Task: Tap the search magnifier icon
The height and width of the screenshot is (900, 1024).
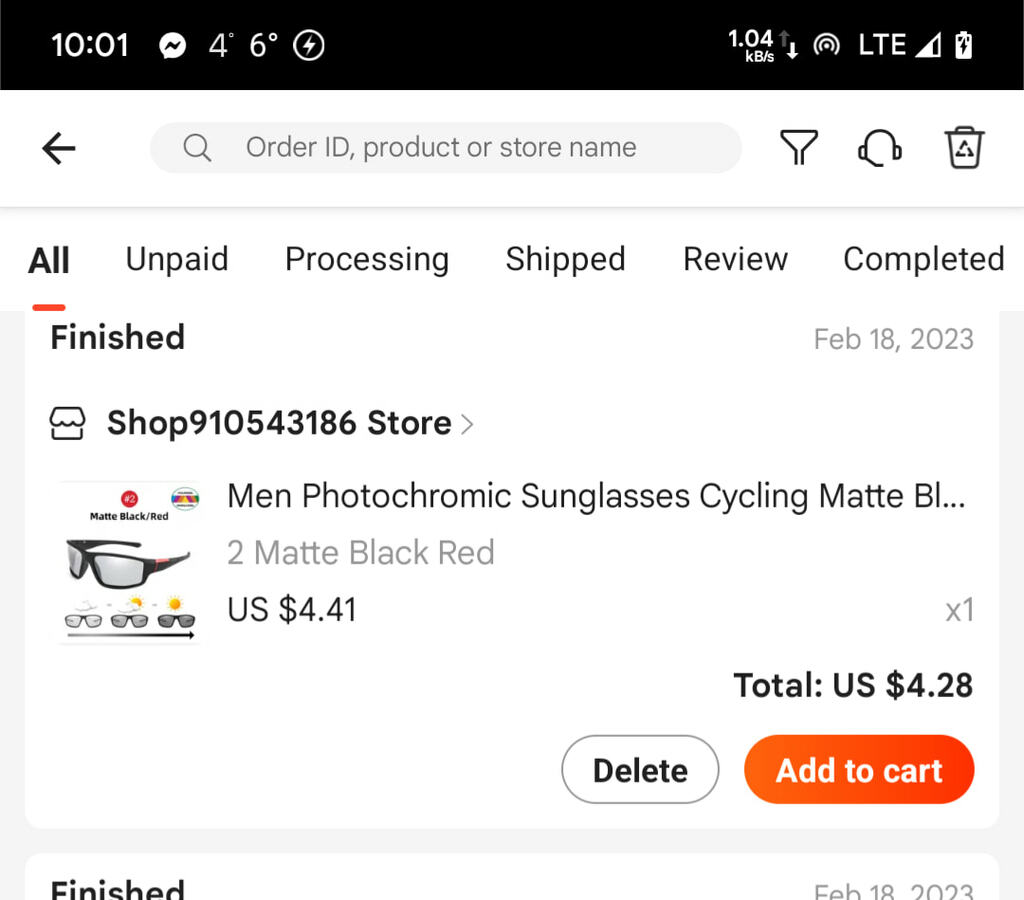Action: tap(197, 148)
